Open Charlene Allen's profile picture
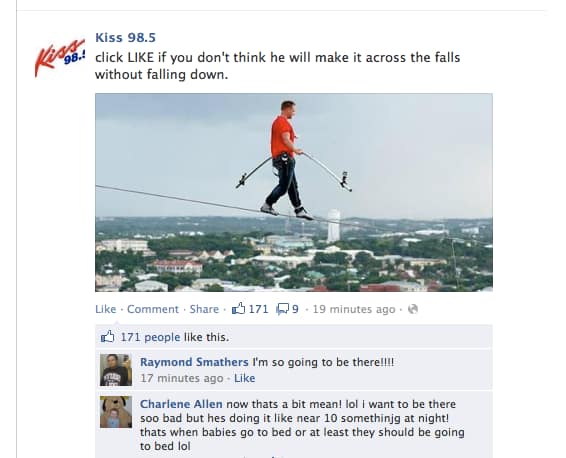 [116, 412]
